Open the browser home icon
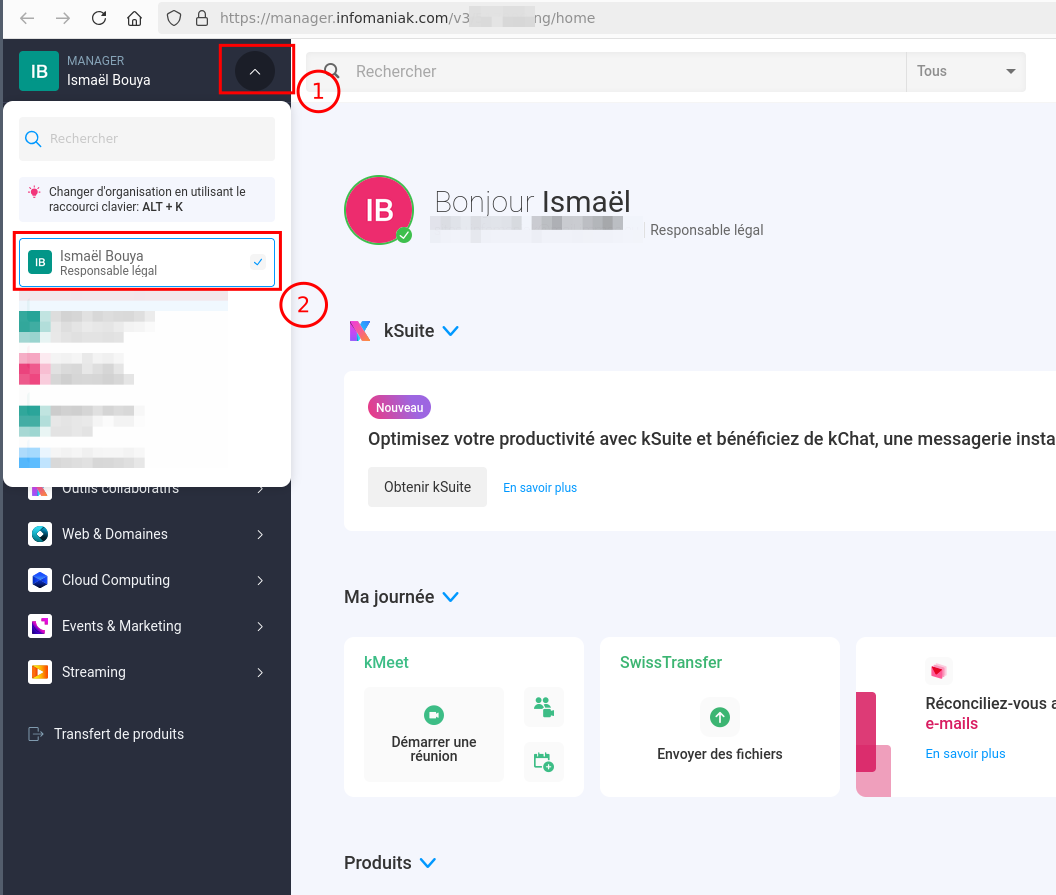 [135, 18]
